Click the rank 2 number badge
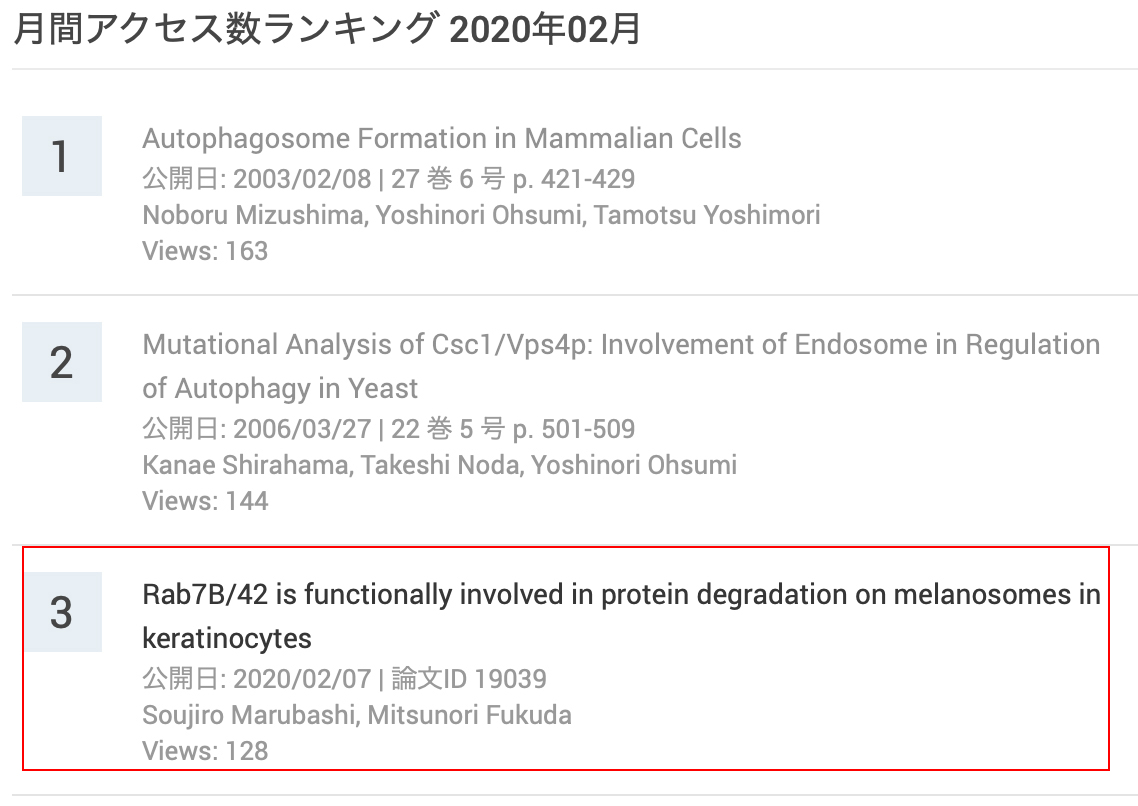The height and width of the screenshot is (806, 1138). point(62,362)
